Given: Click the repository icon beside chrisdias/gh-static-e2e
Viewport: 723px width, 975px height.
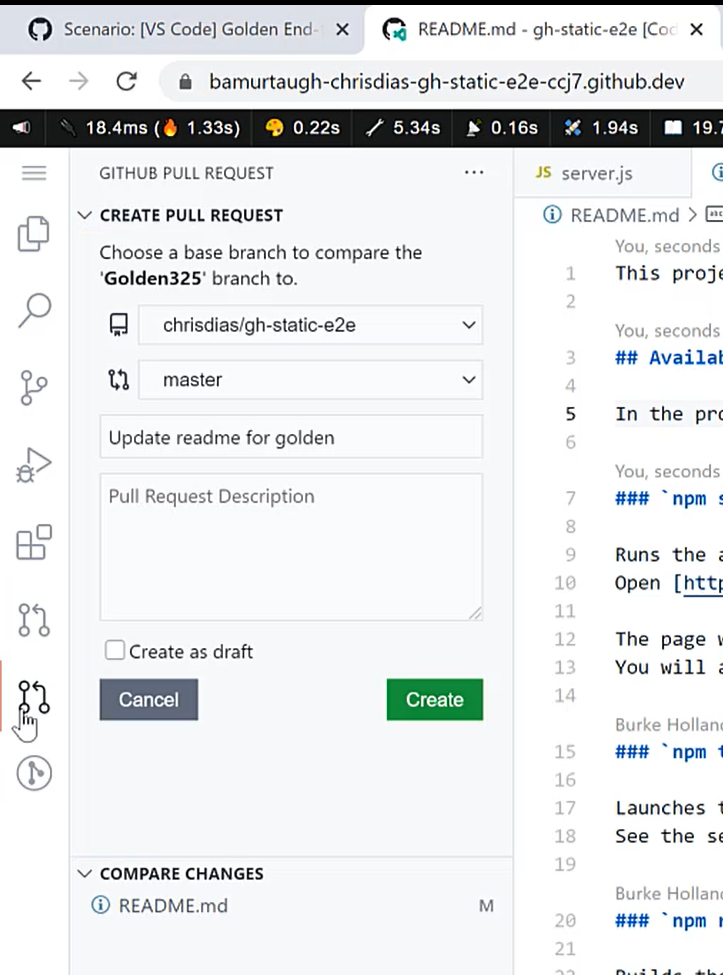Looking at the screenshot, I should (119, 324).
